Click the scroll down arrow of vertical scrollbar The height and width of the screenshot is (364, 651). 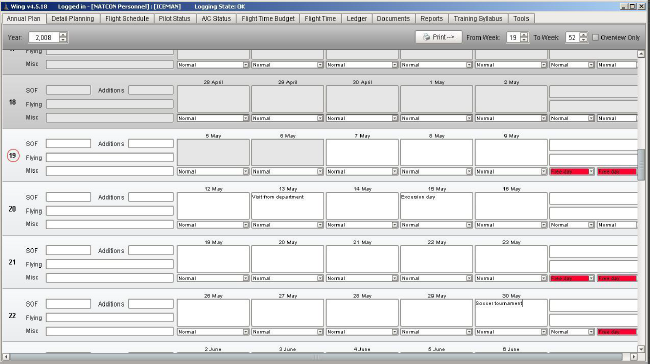pos(641,349)
